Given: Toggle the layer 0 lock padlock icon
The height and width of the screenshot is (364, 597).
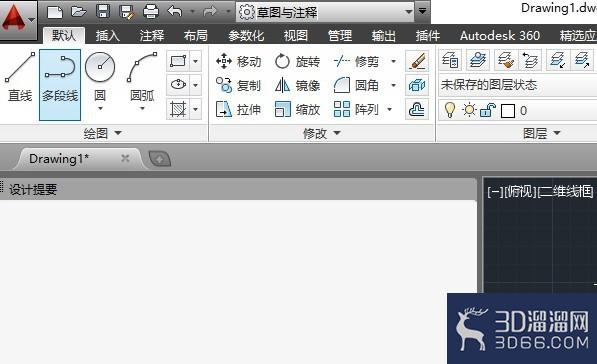Looking at the screenshot, I should tap(488, 110).
